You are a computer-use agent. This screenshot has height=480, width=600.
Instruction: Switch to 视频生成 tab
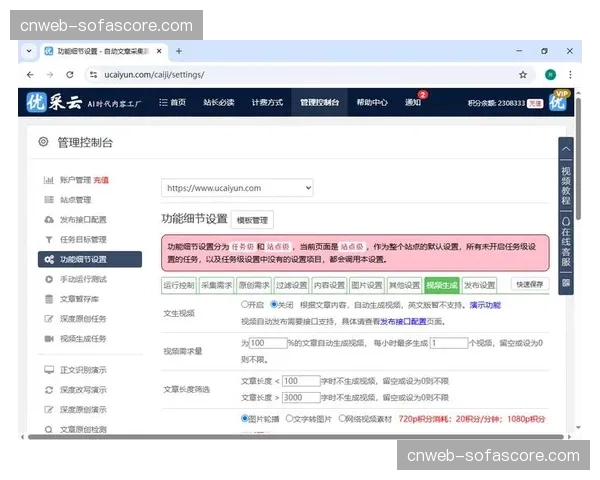(442, 286)
